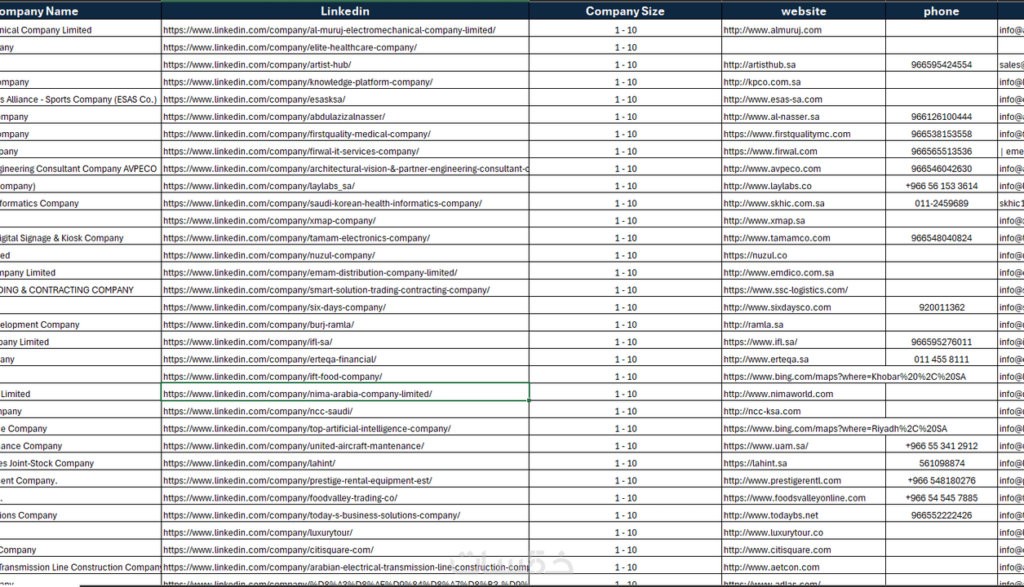Click phone cell 966126100444
The width and height of the screenshot is (1024, 587).
point(941,117)
